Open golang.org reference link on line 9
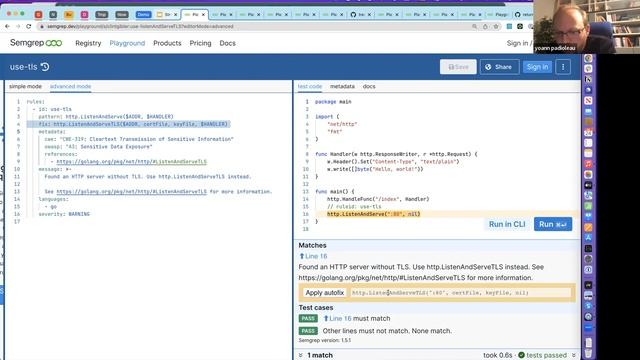Image resolution: width=640 pixels, height=360 pixels. [131, 162]
